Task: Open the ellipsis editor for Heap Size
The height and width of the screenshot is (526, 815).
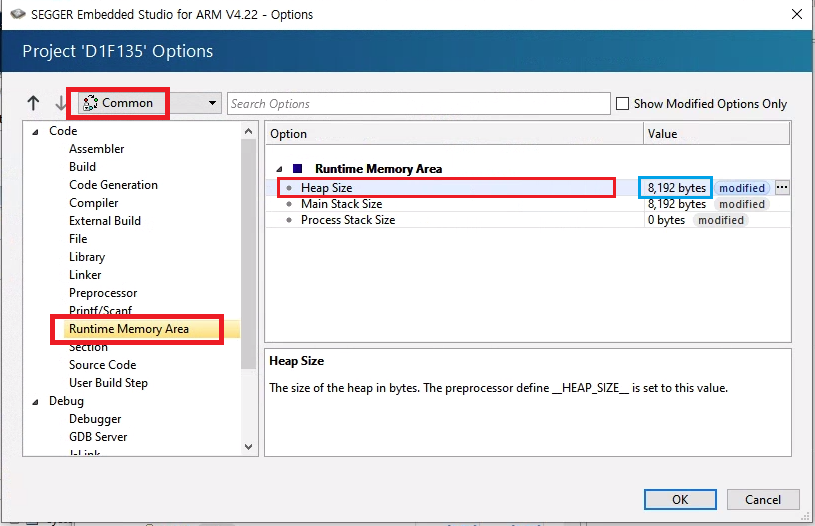Action: (782, 187)
